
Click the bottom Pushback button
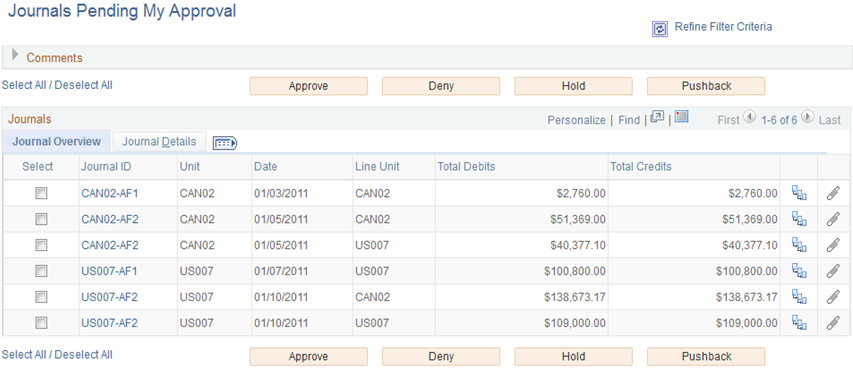[706, 356]
